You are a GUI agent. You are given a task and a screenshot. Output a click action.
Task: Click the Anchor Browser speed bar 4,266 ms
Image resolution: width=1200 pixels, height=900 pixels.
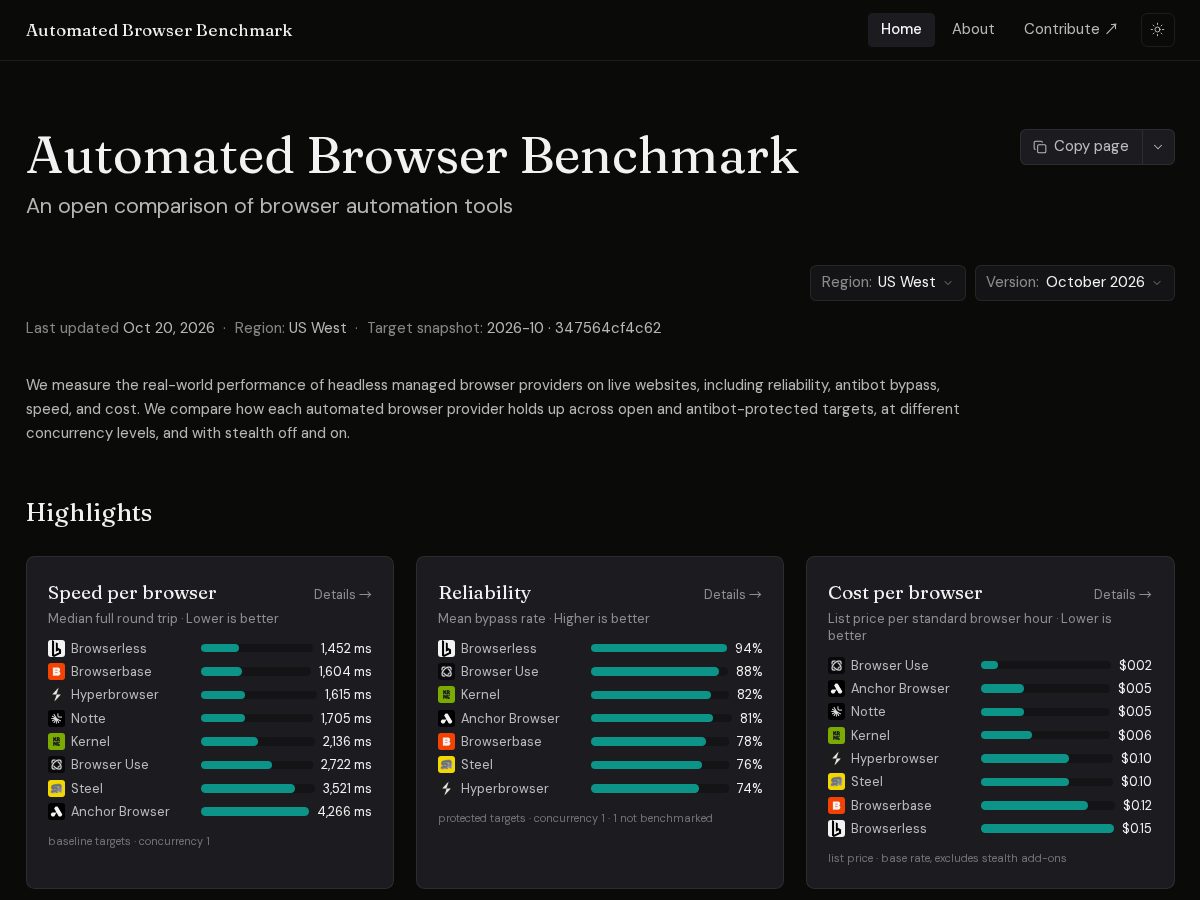(255, 812)
